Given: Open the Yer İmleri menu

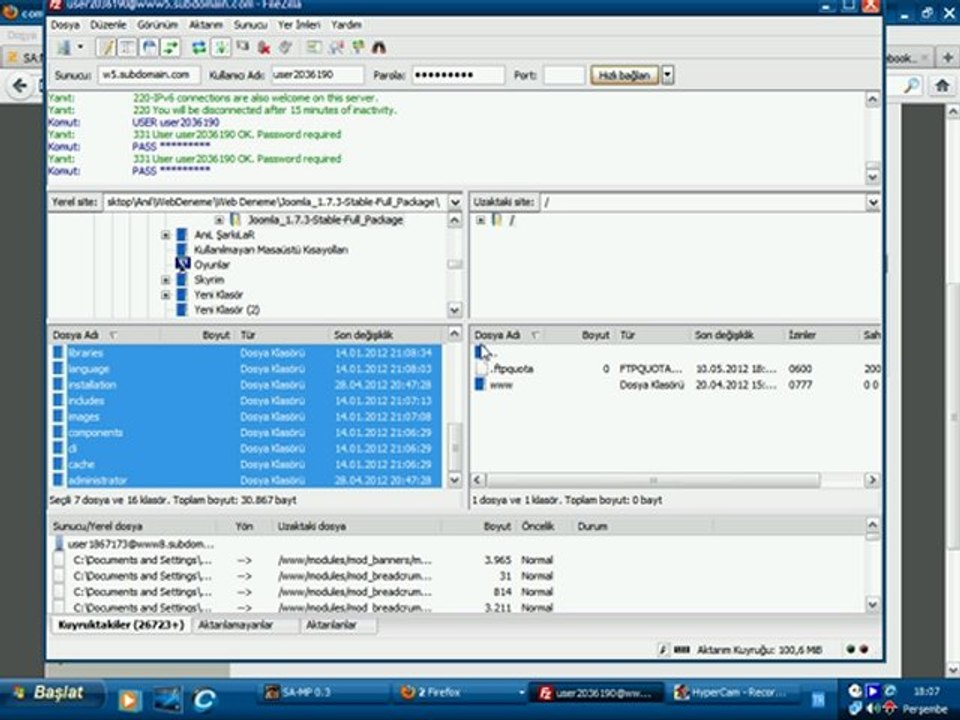Looking at the screenshot, I should tap(299, 24).
